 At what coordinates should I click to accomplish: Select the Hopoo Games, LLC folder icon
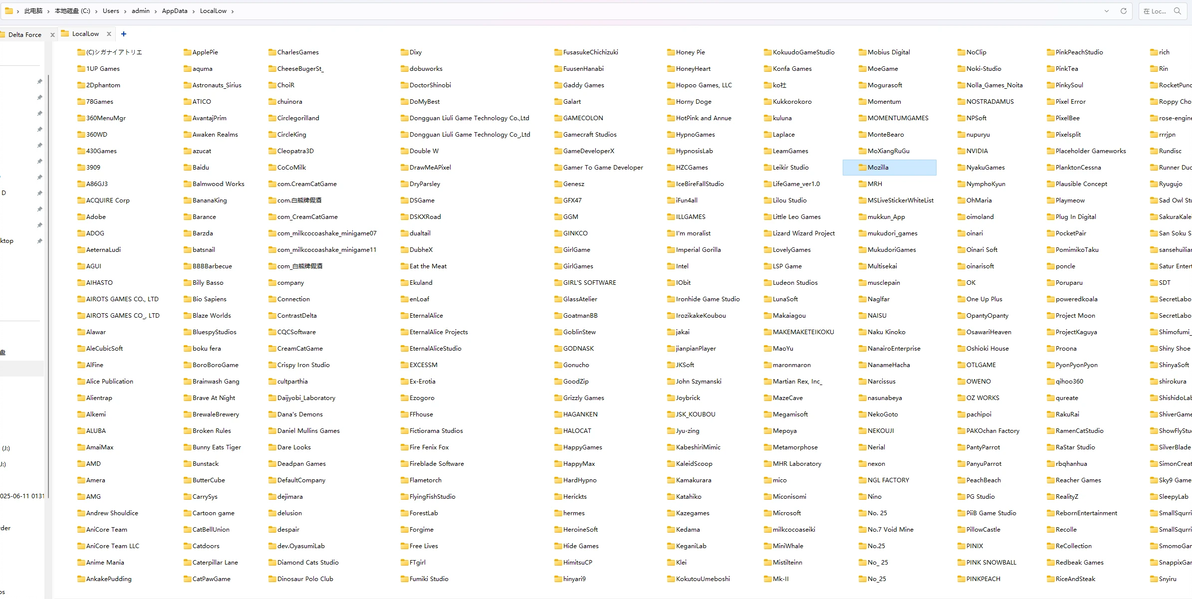click(x=670, y=85)
